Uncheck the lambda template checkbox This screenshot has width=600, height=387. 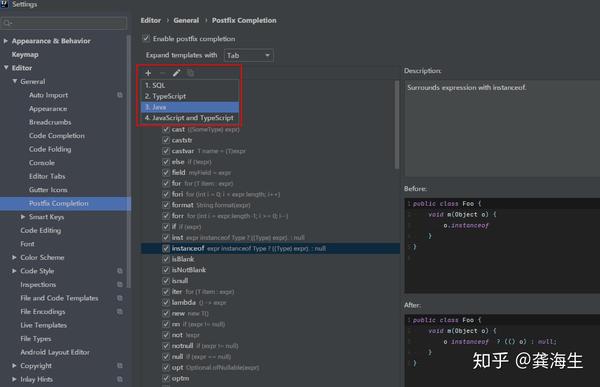coord(166,302)
